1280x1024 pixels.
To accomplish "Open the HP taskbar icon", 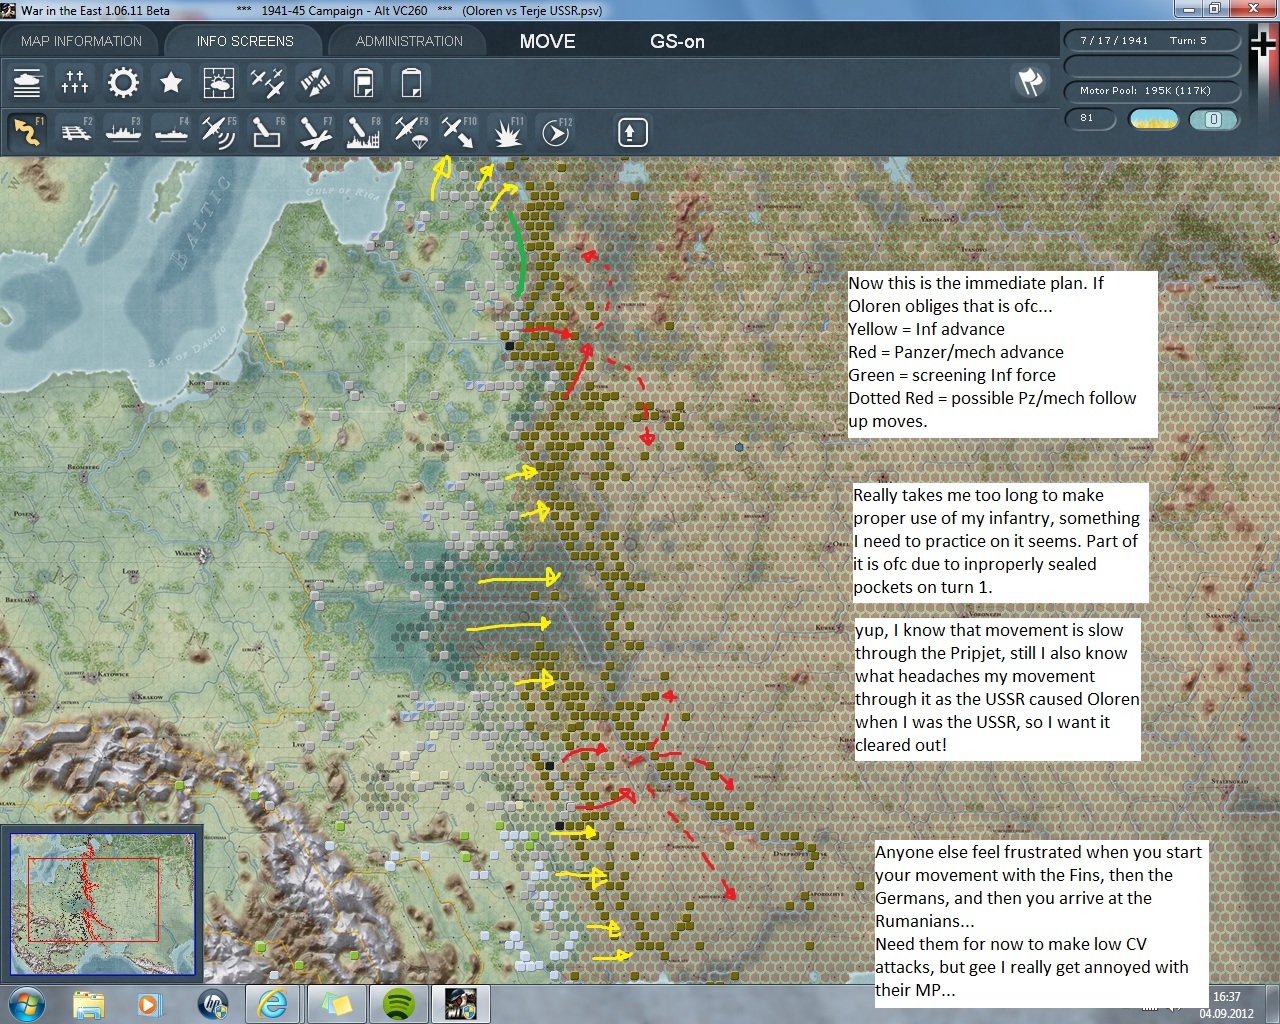I will point(213,1003).
